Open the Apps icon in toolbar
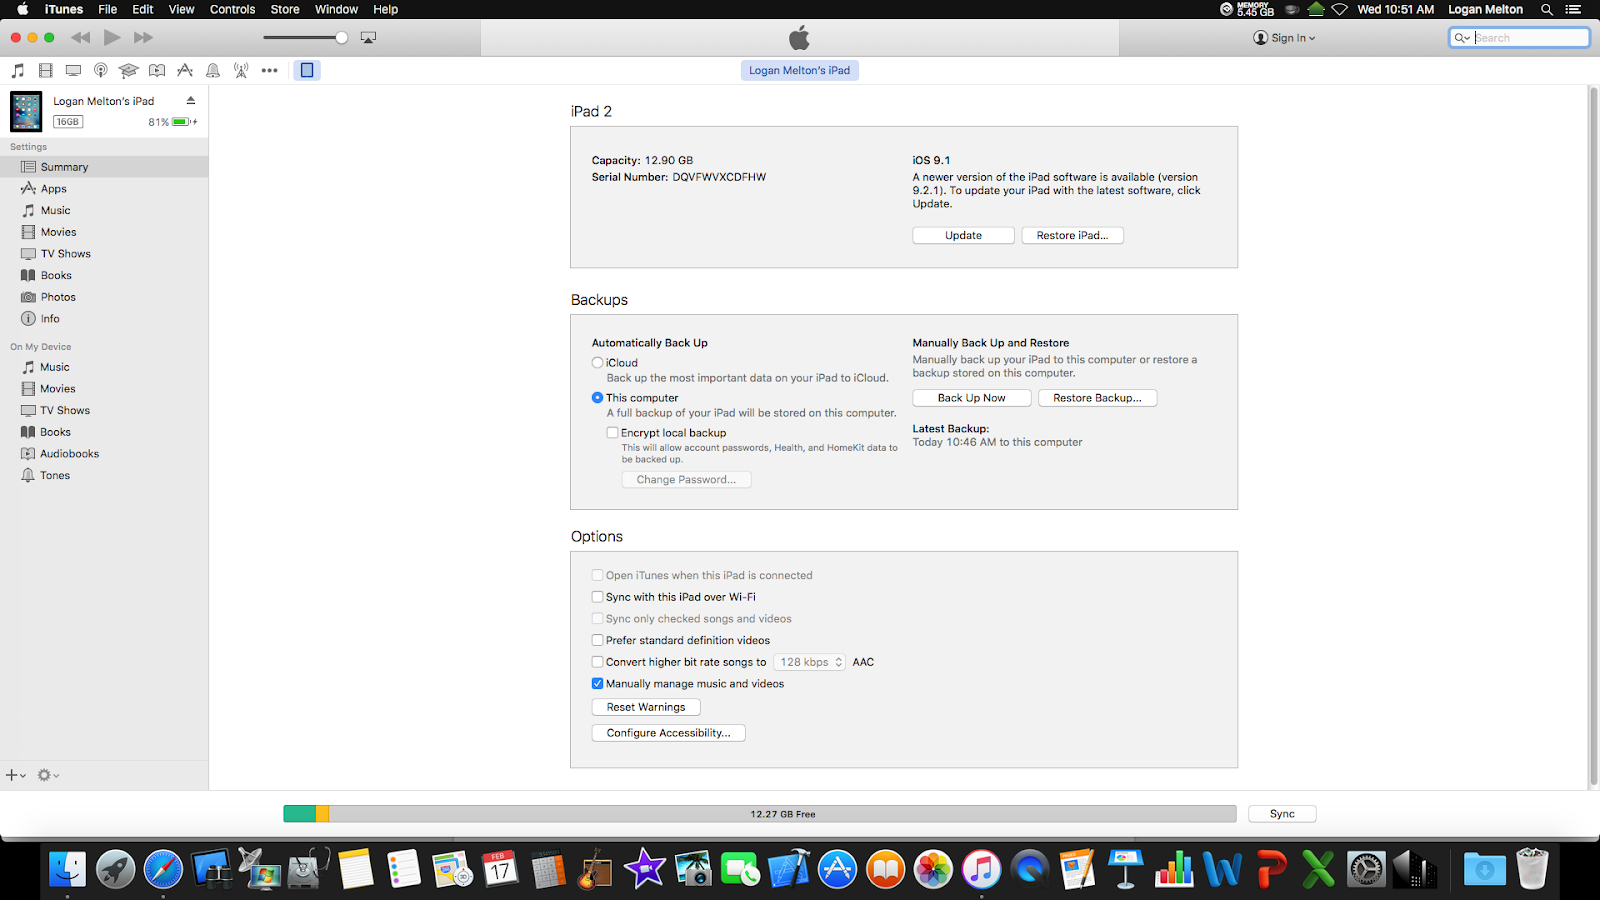Viewport: 1600px width, 900px height. pos(185,70)
